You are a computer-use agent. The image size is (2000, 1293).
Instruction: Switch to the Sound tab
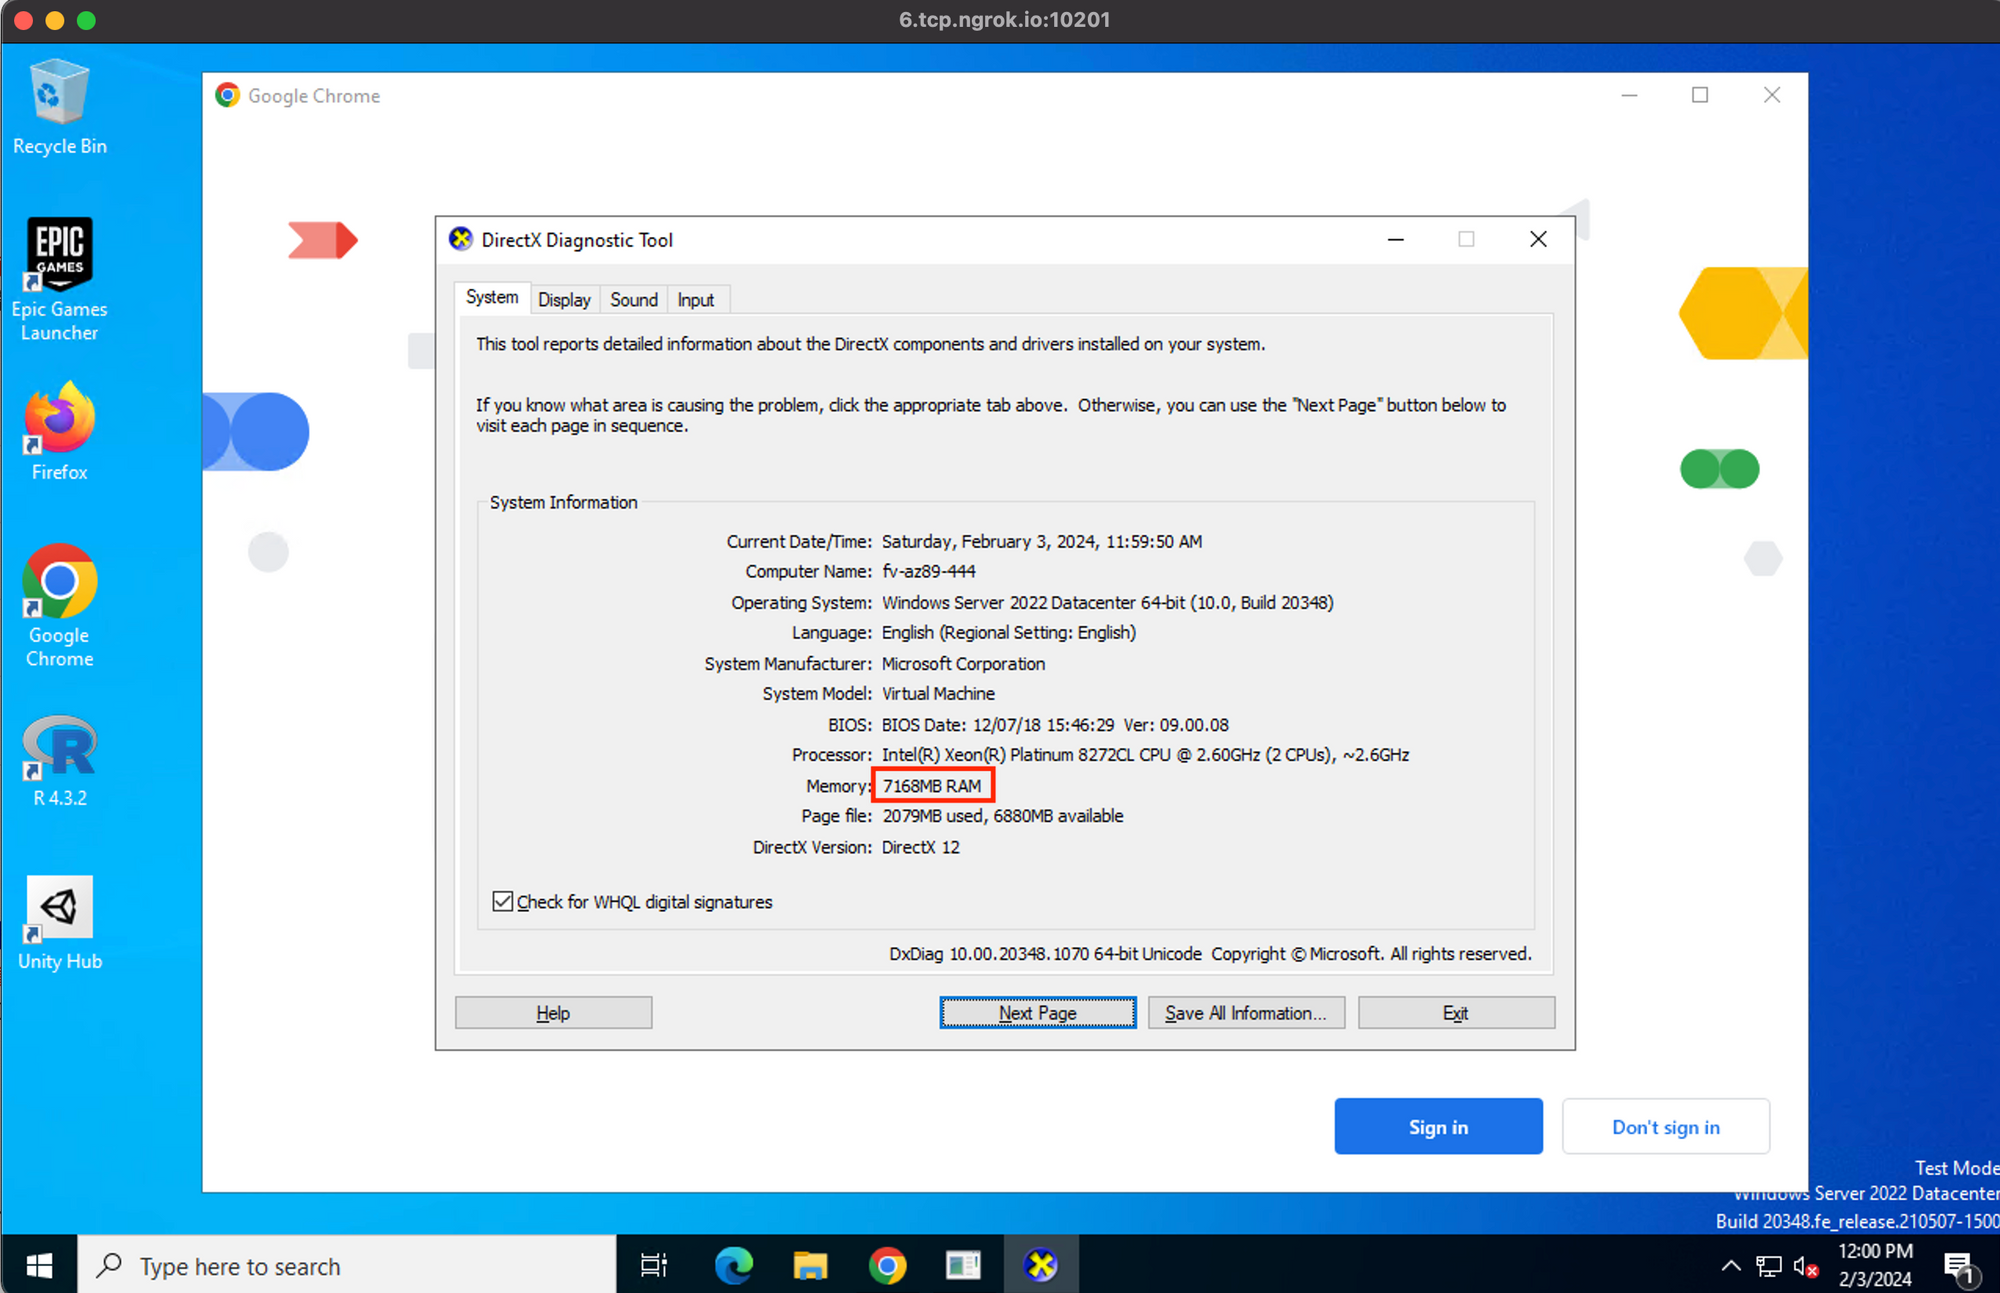coord(634,300)
